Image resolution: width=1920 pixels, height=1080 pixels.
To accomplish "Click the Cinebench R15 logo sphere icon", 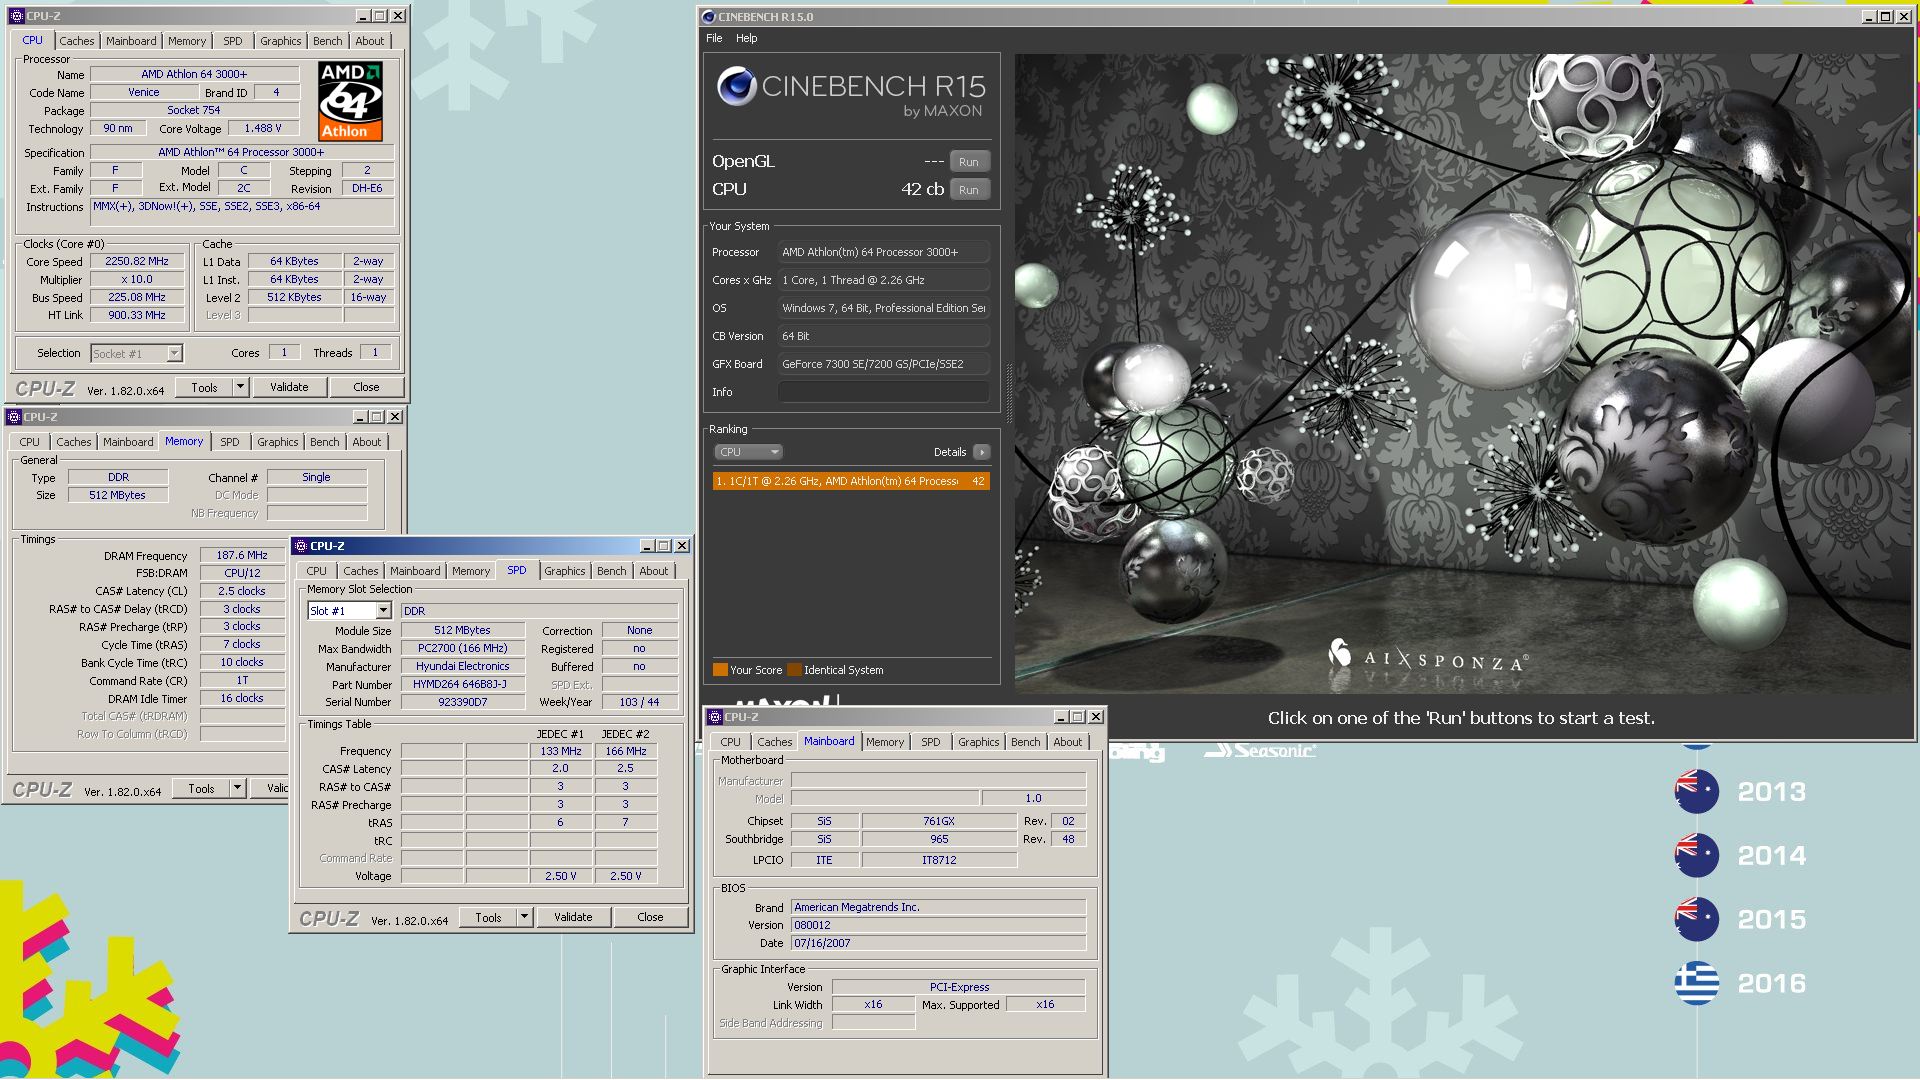I will pos(736,86).
